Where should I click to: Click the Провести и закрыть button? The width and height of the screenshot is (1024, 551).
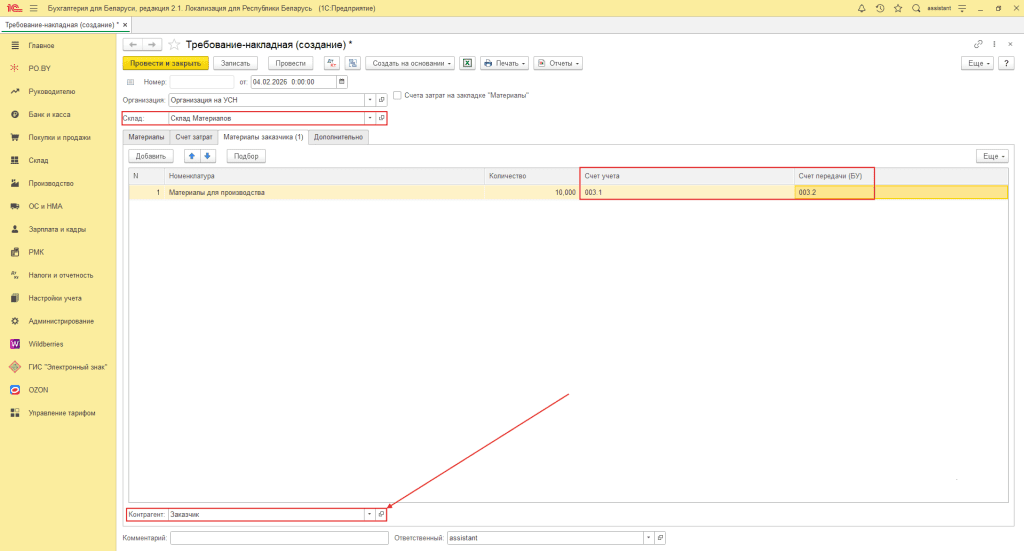165,63
